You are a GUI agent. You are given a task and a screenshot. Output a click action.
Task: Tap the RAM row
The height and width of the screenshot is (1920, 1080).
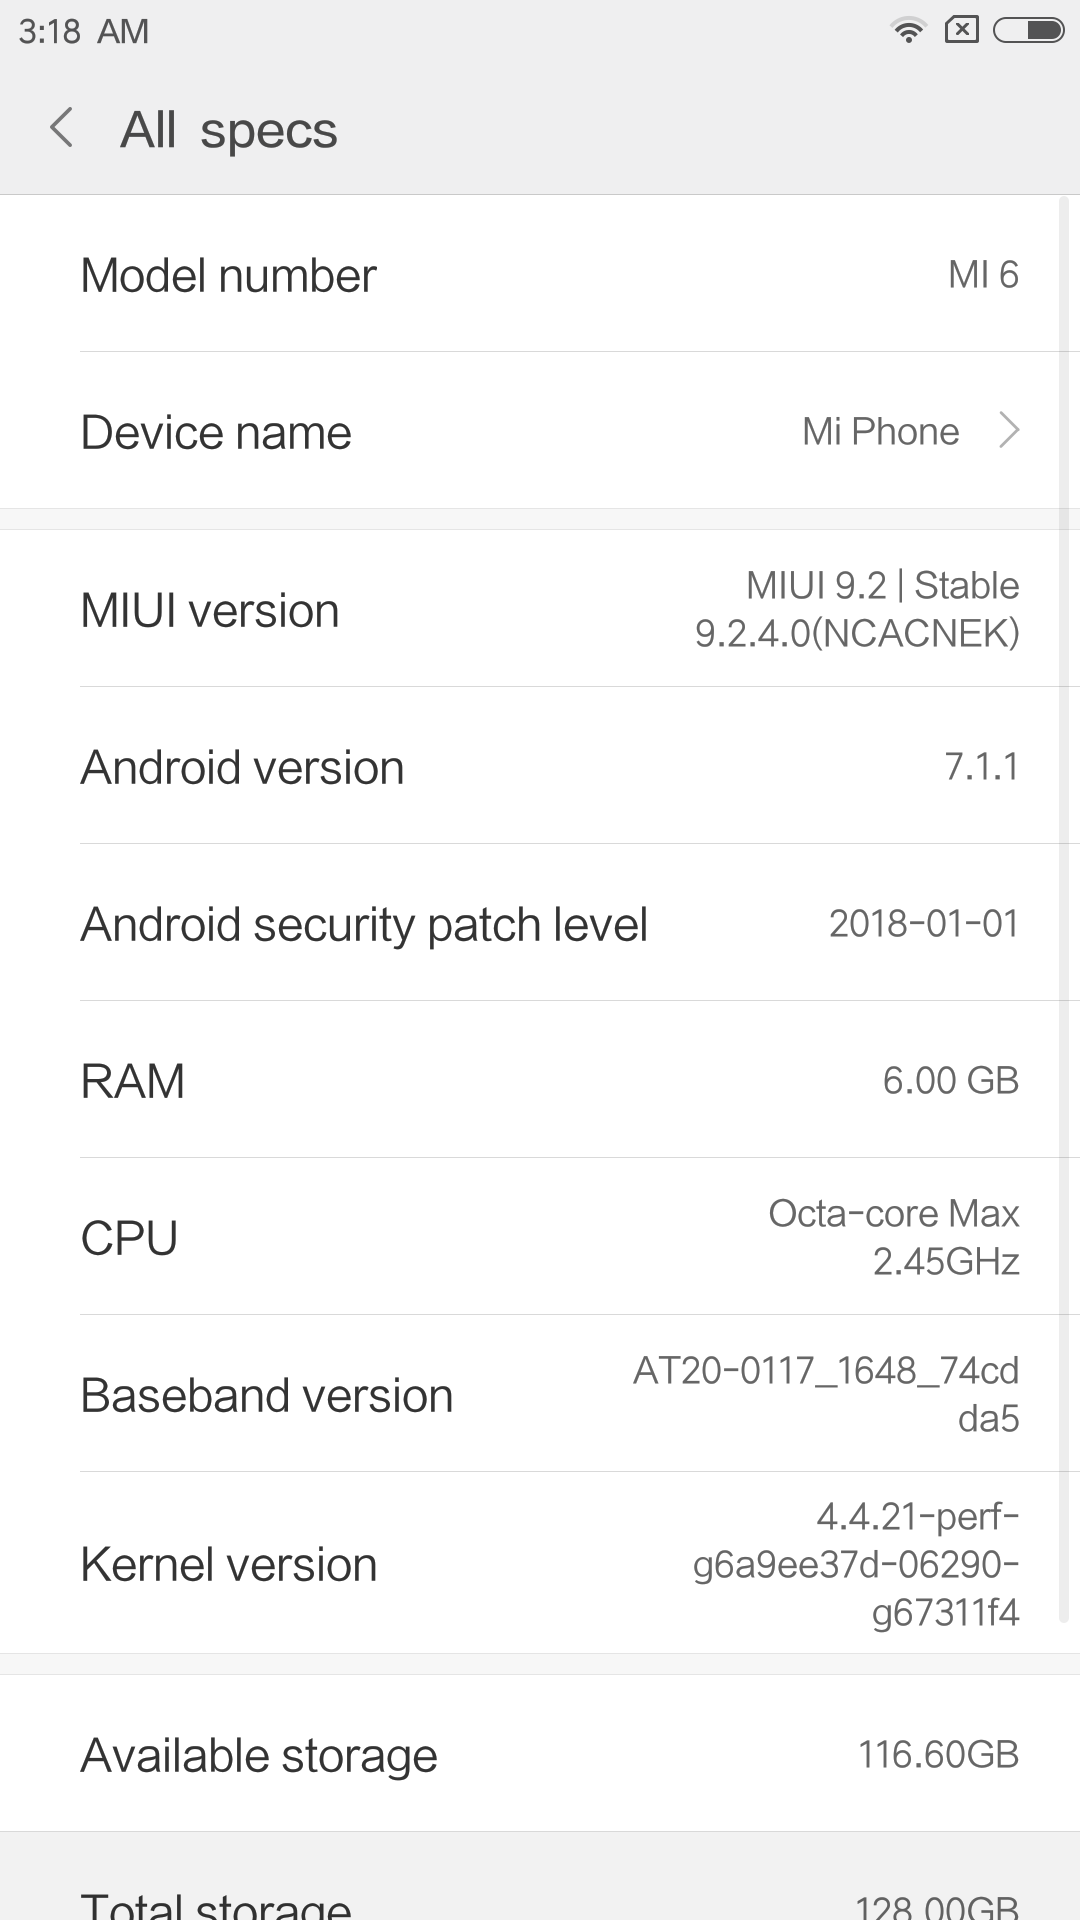[x=540, y=1081]
